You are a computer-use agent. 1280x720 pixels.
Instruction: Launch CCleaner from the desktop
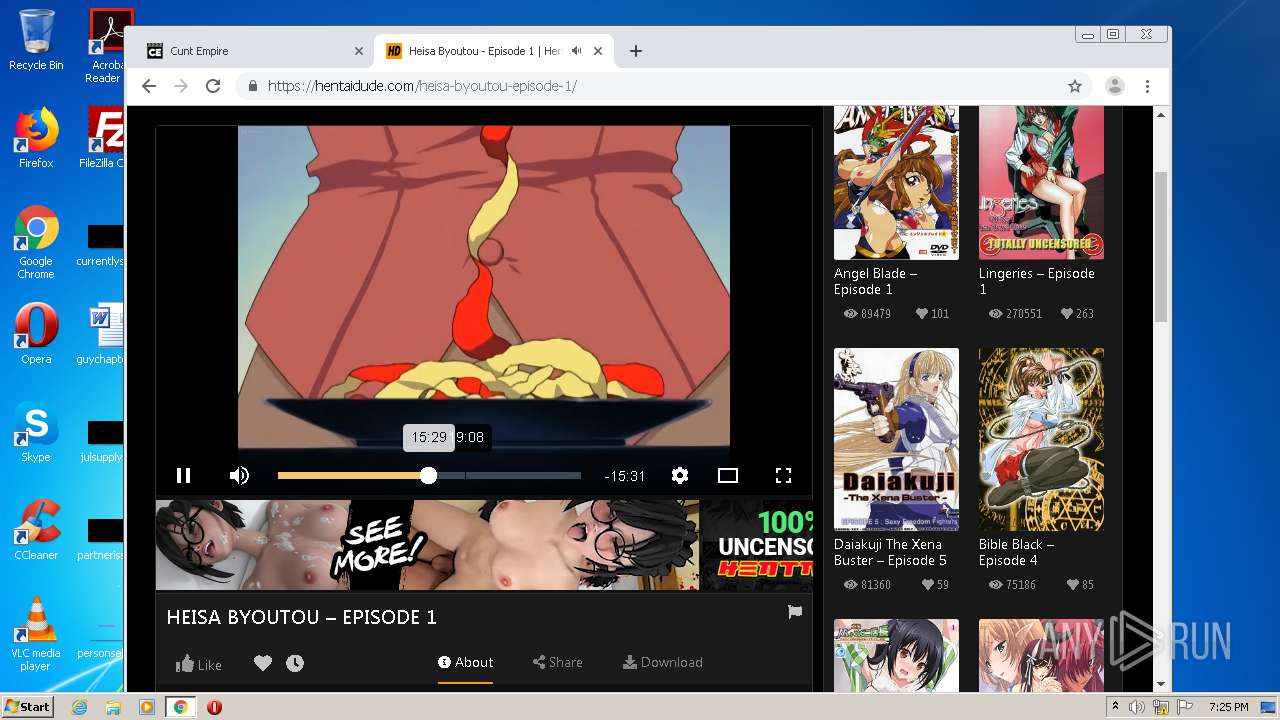click(x=36, y=530)
